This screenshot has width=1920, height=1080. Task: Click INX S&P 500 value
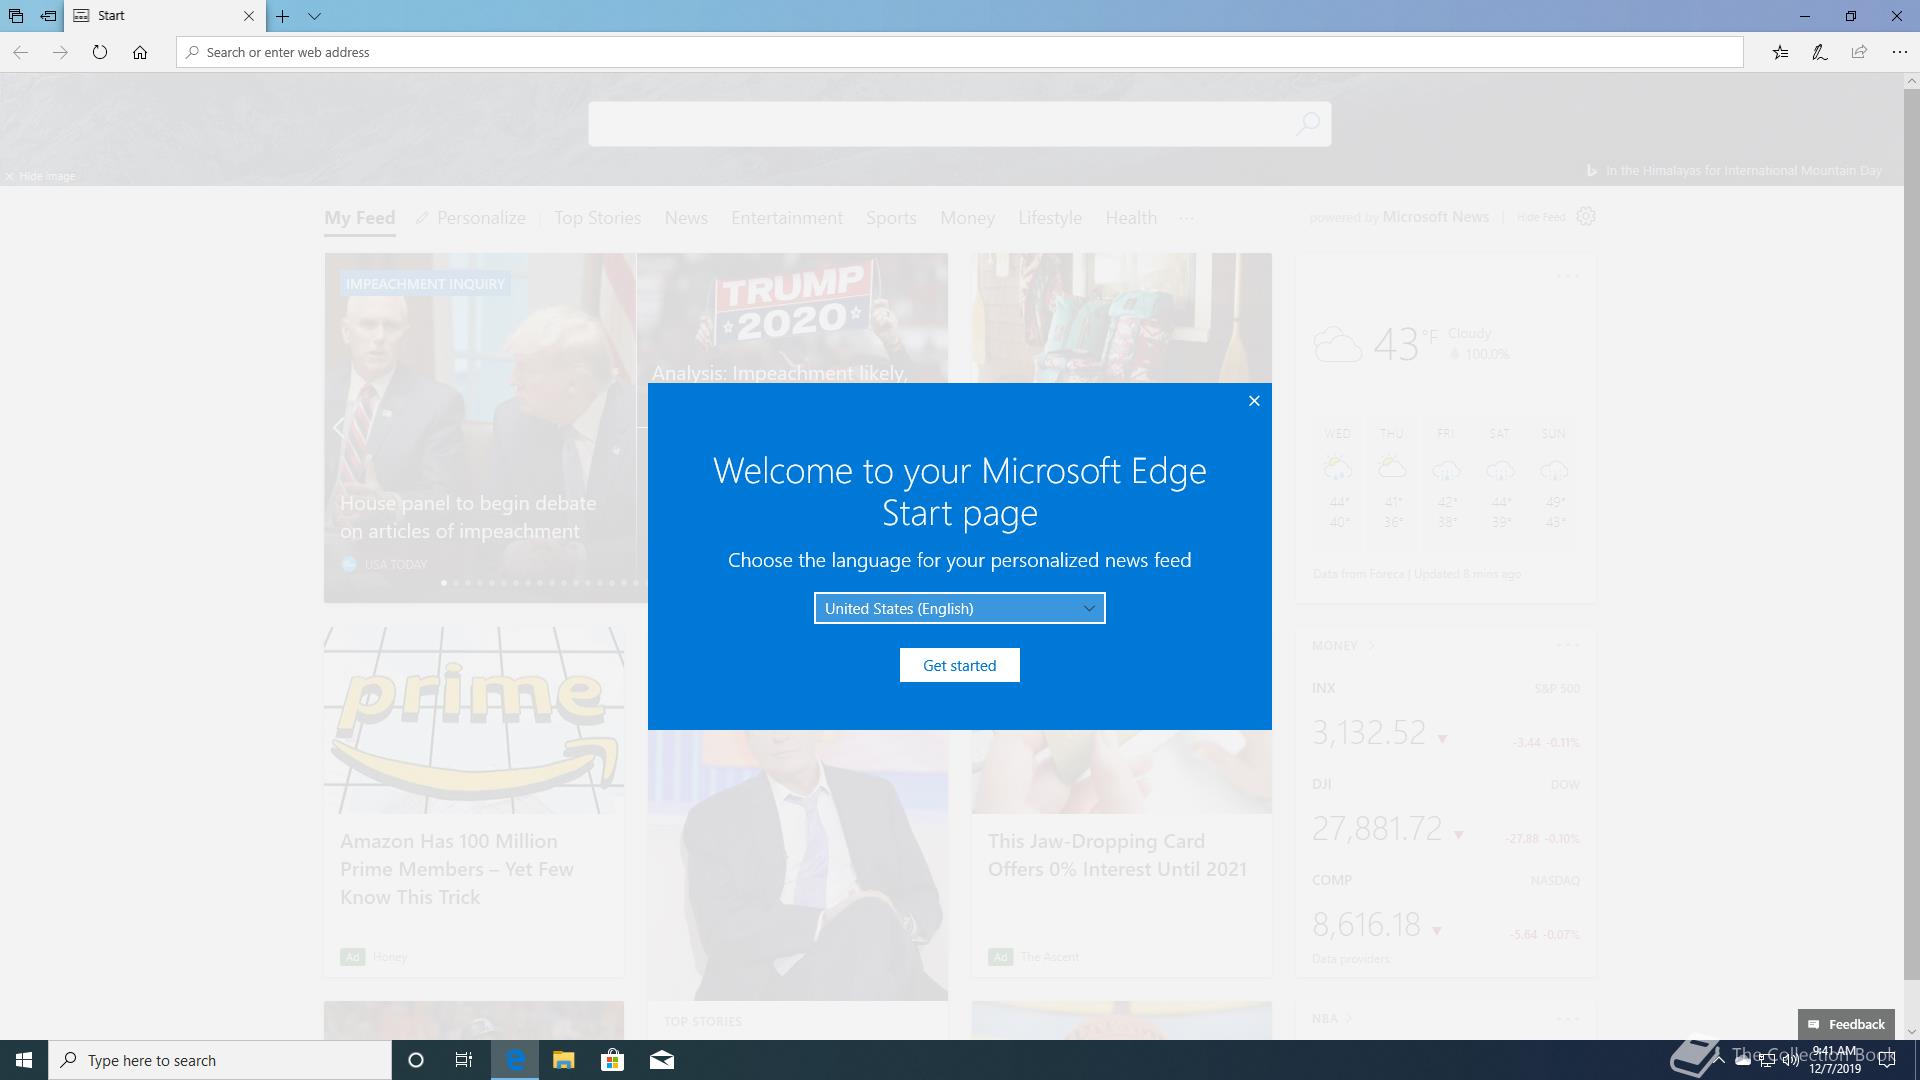[1369, 732]
